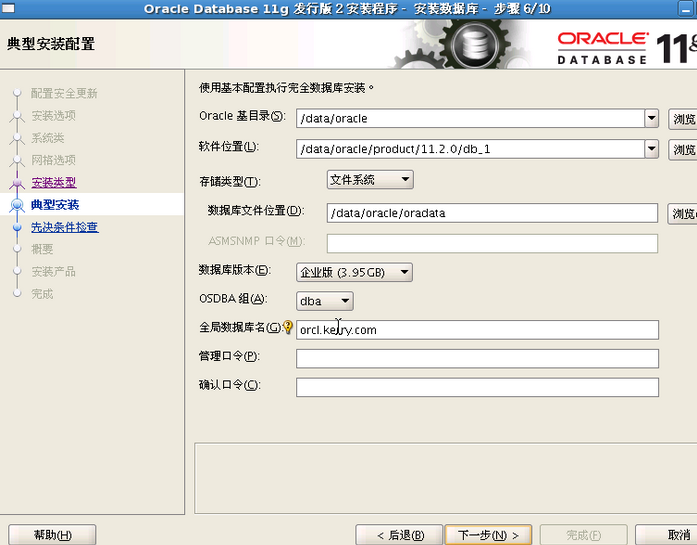The width and height of the screenshot is (697, 545).
Task: Open the storage type 文件系统 dropdown
Action: [x=370, y=180]
